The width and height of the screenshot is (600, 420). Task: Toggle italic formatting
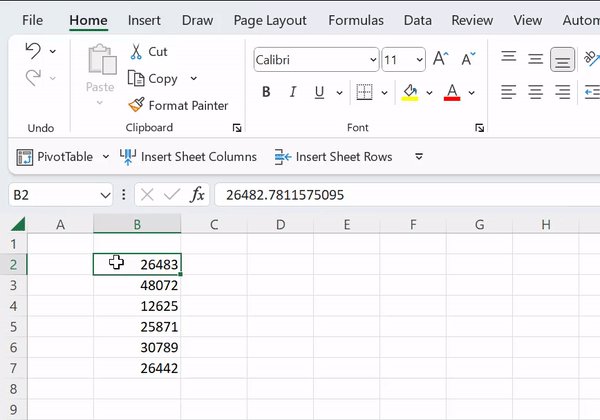click(293, 92)
